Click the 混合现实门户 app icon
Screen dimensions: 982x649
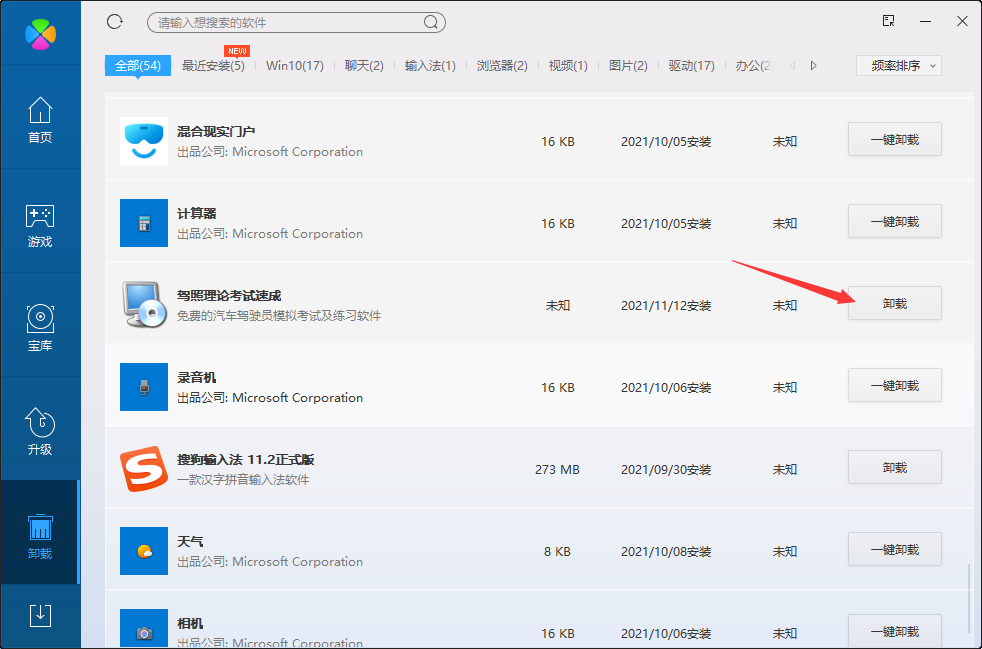(x=144, y=141)
